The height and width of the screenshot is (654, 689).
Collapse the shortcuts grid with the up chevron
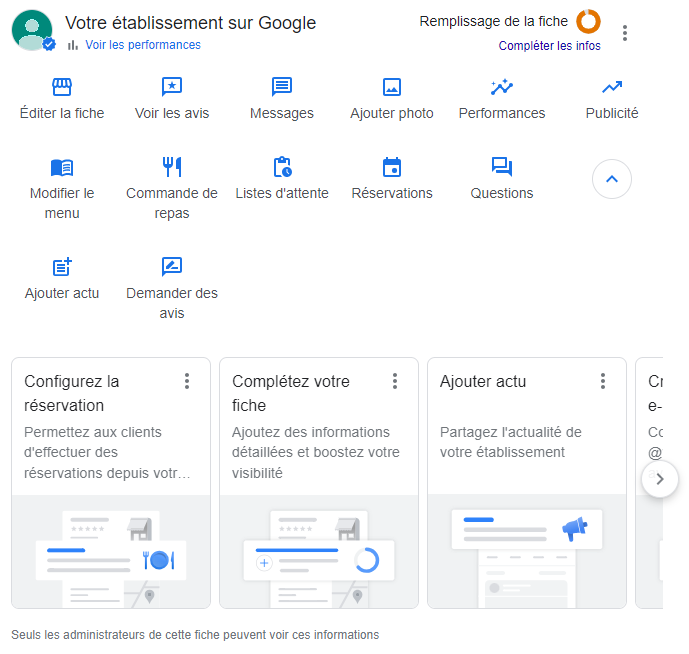(x=612, y=179)
